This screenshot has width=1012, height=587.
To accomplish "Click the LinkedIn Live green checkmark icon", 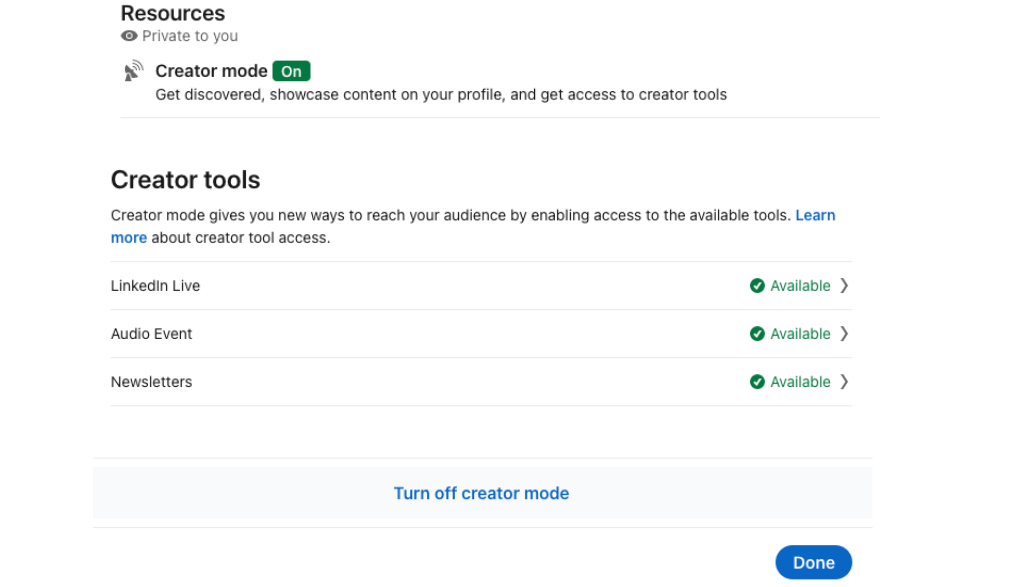I will (x=757, y=286).
